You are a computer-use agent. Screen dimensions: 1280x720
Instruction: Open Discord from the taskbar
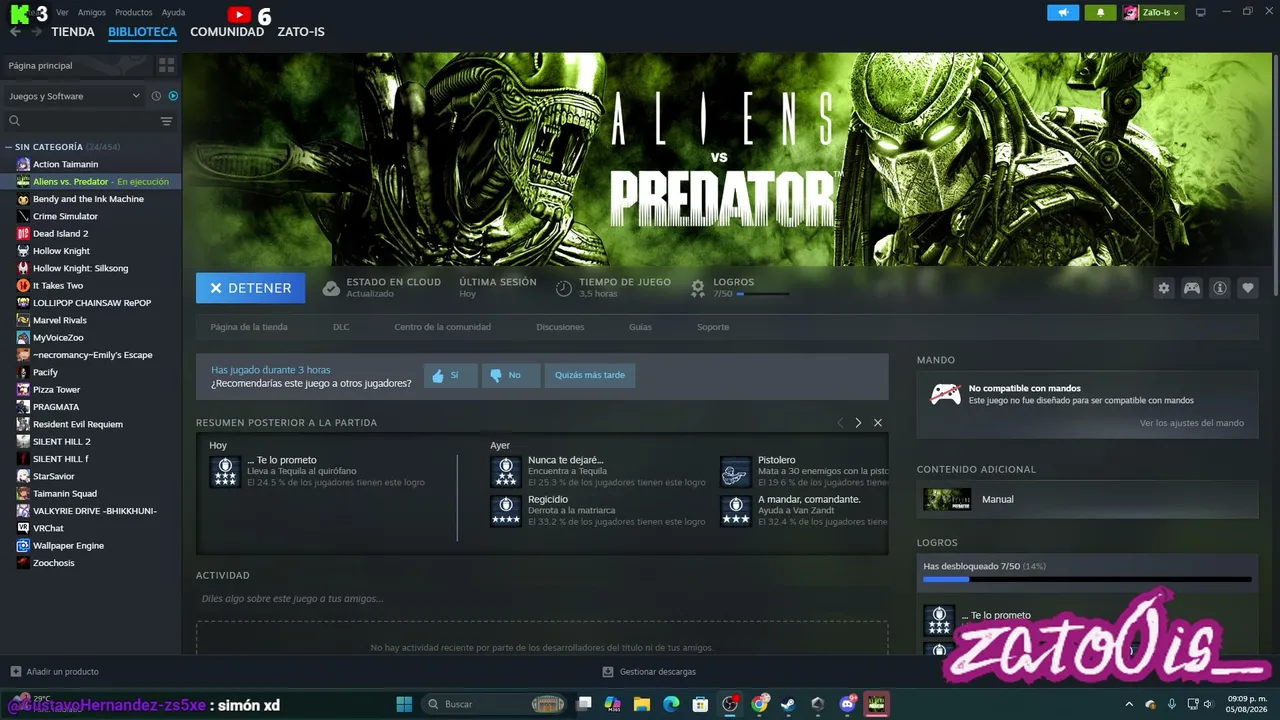tap(848, 704)
